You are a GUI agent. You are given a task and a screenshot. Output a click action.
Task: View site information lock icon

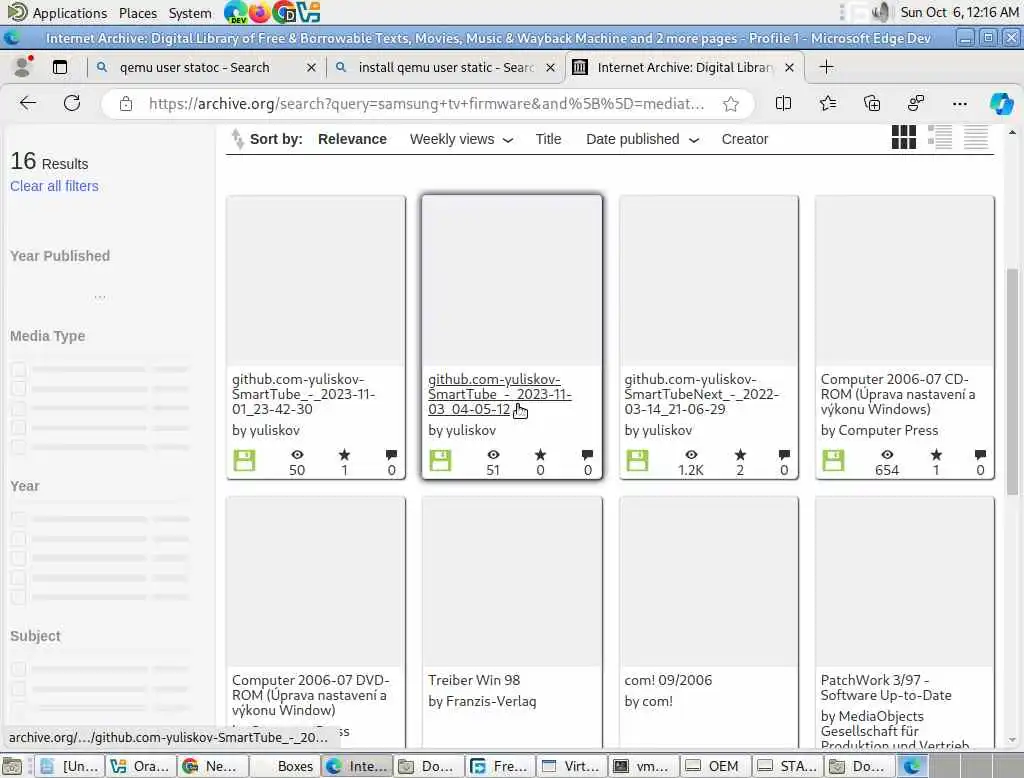click(x=126, y=104)
